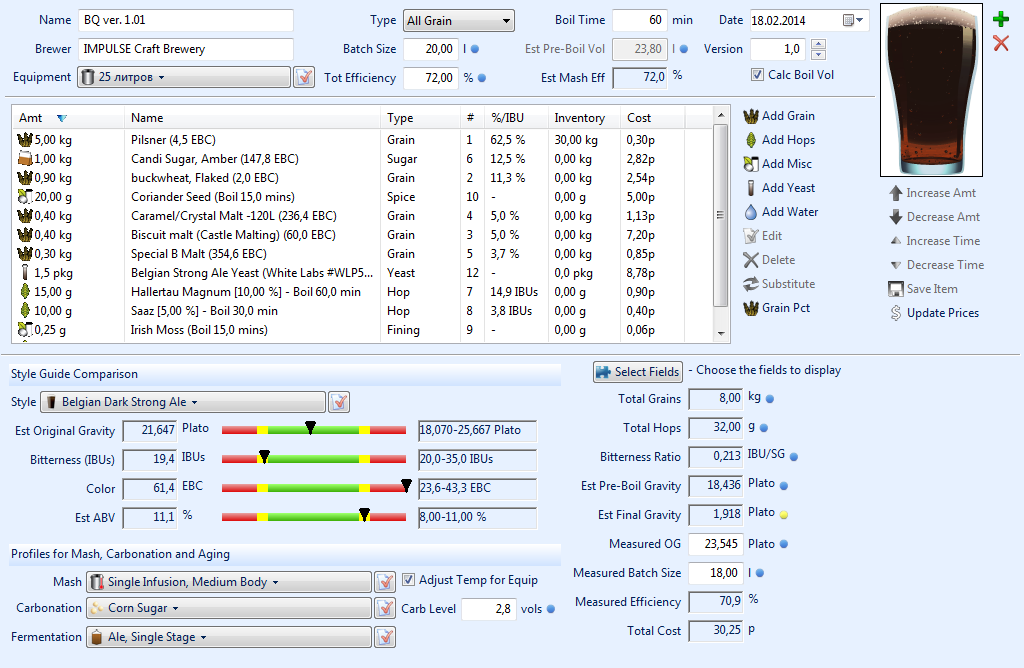The width and height of the screenshot is (1024, 668).
Task: Sort ingredients by the Inventory column header
Action: 580,118
